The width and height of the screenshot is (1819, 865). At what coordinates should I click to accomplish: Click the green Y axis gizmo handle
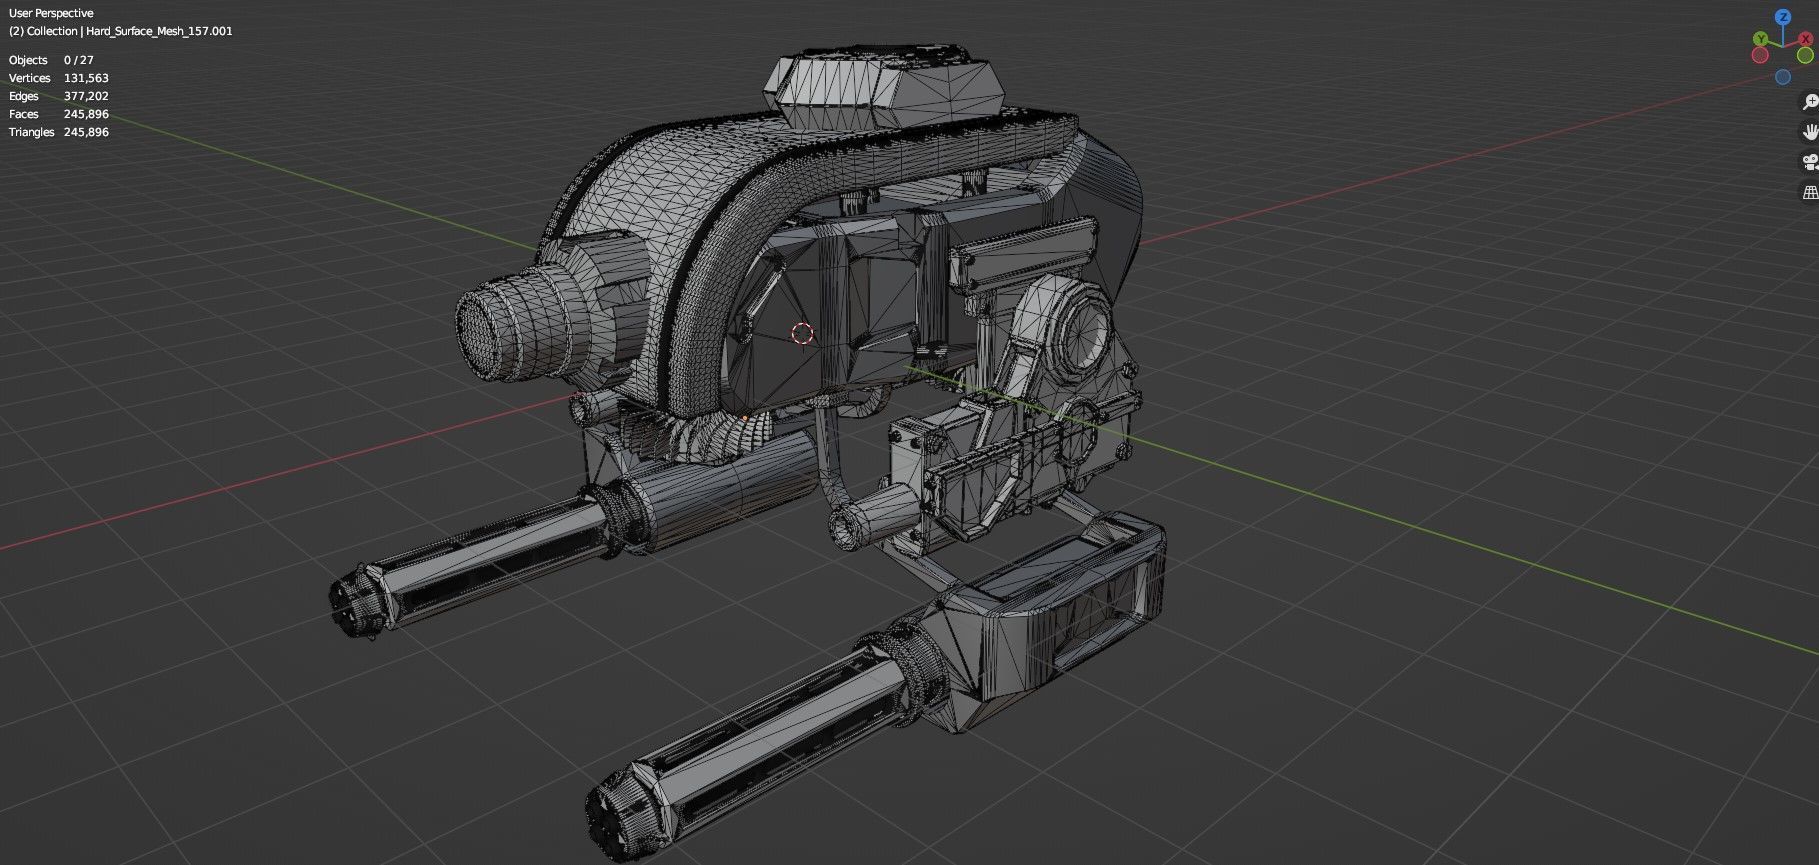click(1761, 38)
